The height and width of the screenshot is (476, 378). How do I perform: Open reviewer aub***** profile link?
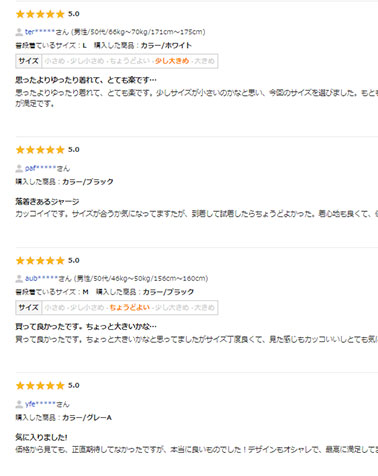pos(41,279)
